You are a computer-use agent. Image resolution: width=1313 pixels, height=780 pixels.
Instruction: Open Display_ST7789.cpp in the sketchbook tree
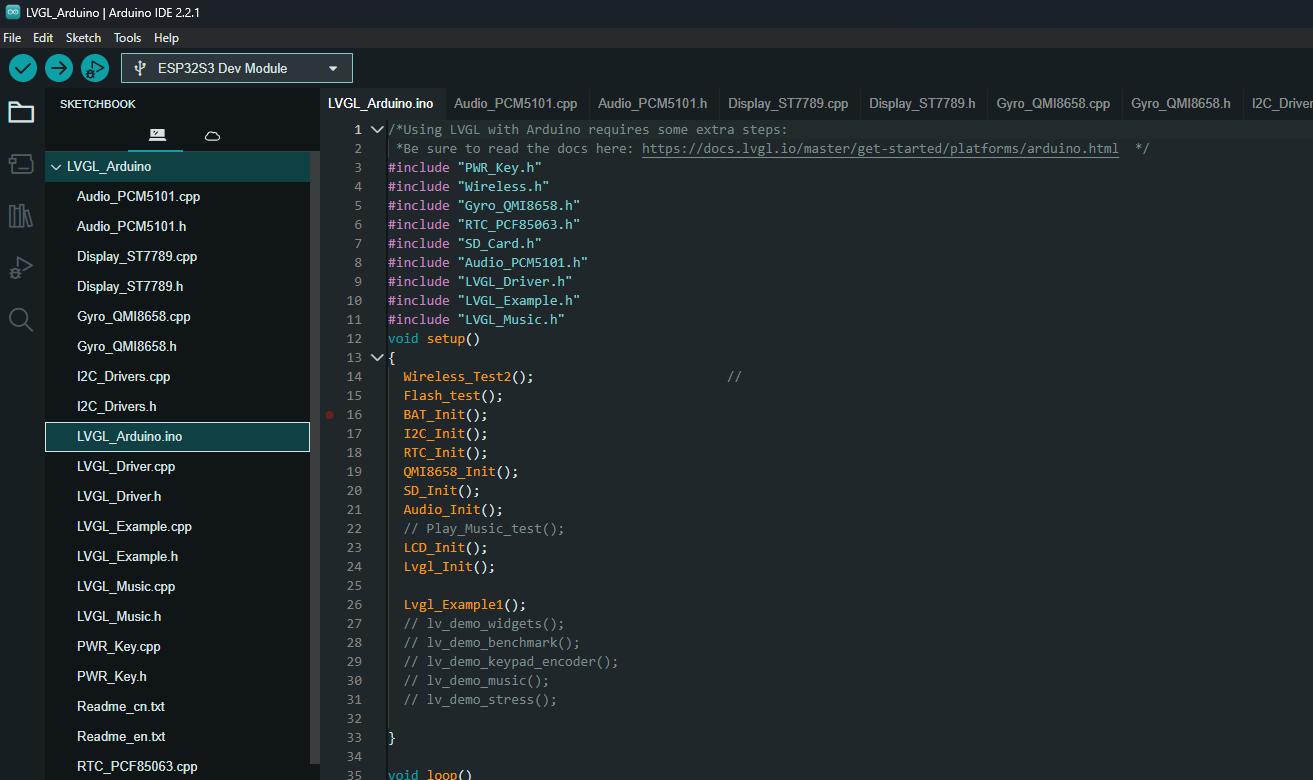[177, 257]
